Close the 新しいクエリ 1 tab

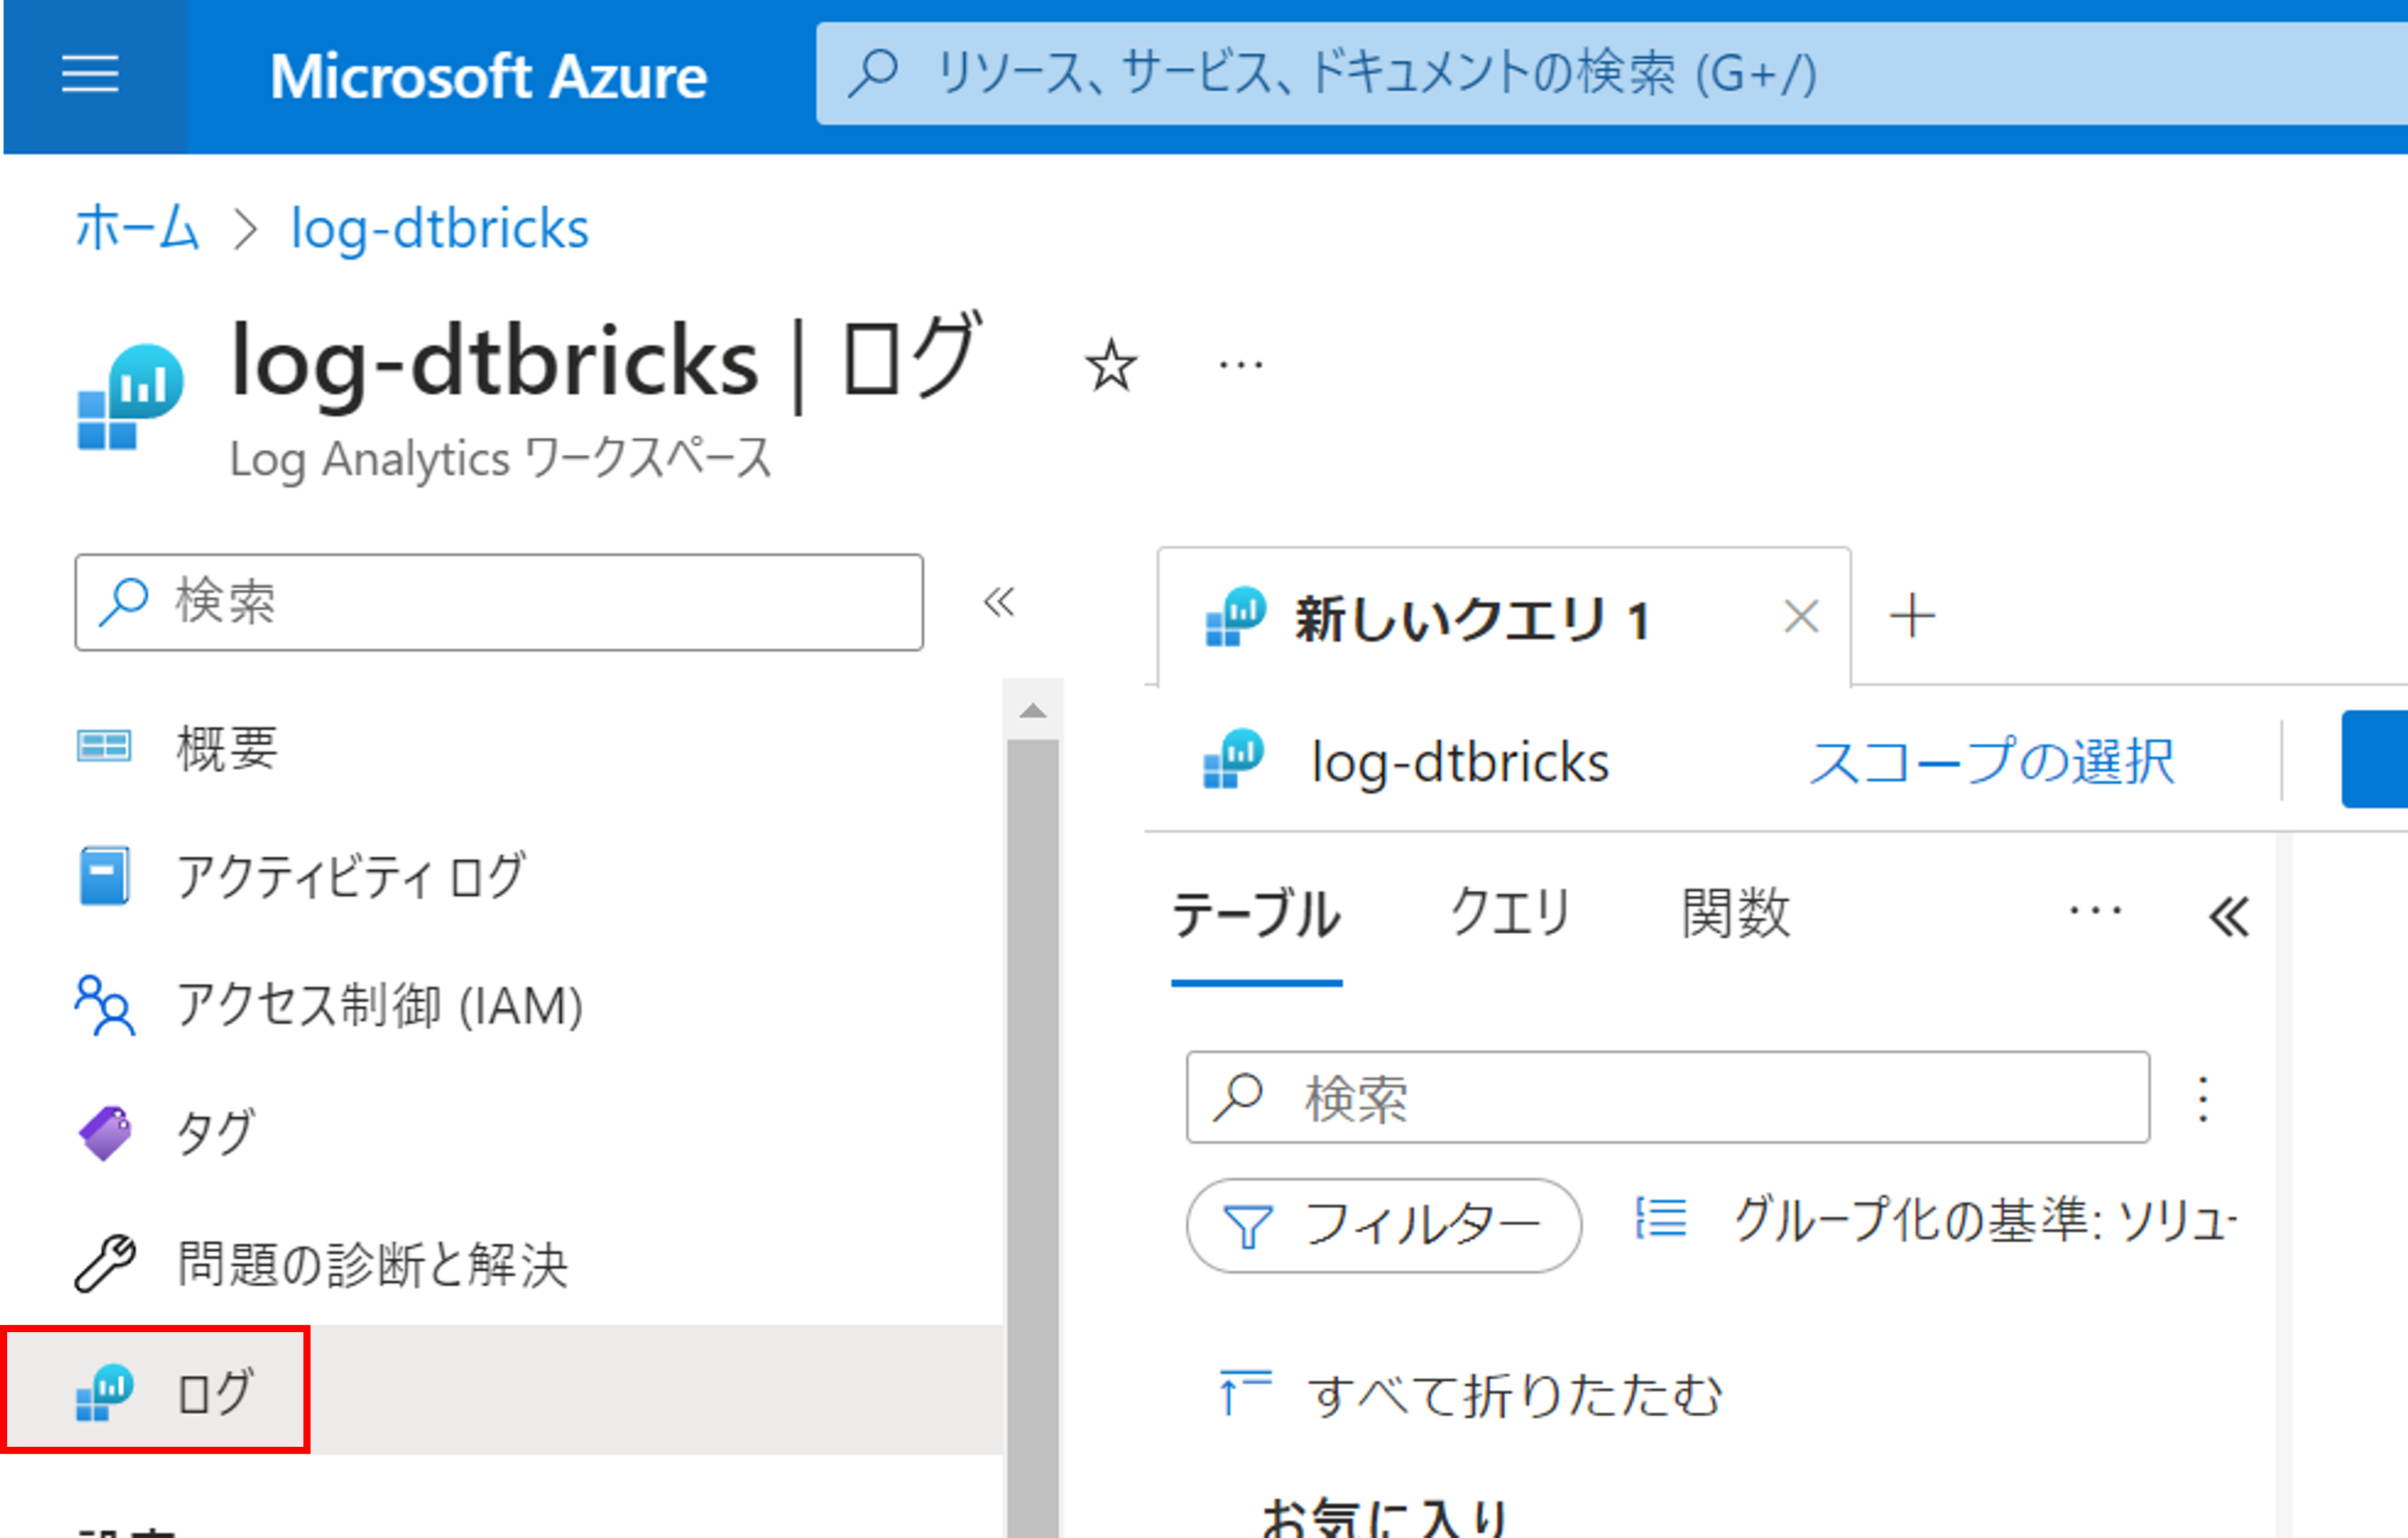(x=1801, y=617)
